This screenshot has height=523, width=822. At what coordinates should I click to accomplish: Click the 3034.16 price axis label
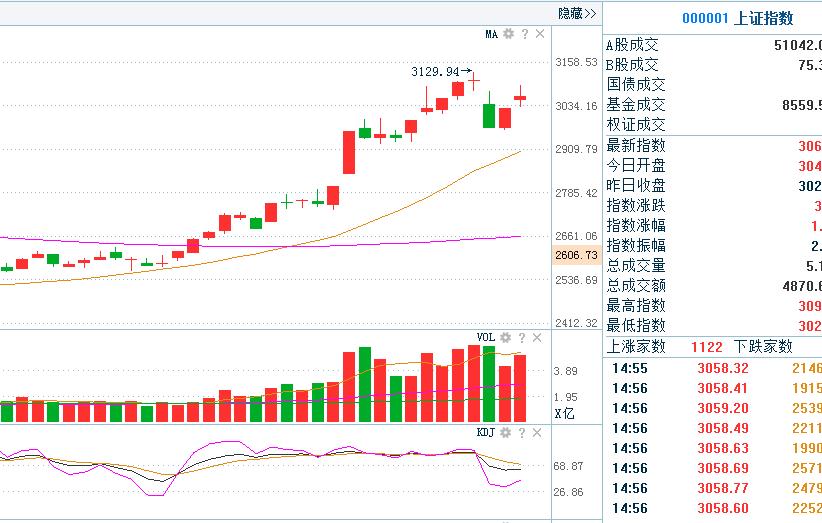pos(577,106)
